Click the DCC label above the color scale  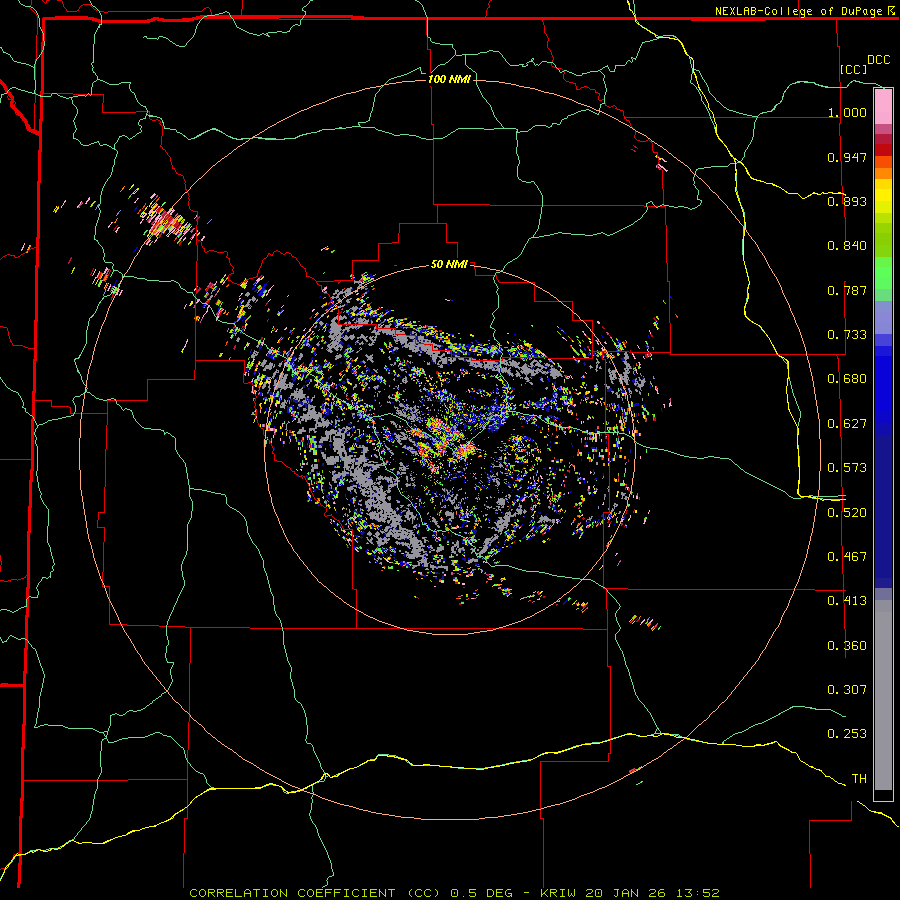(878, 60)
